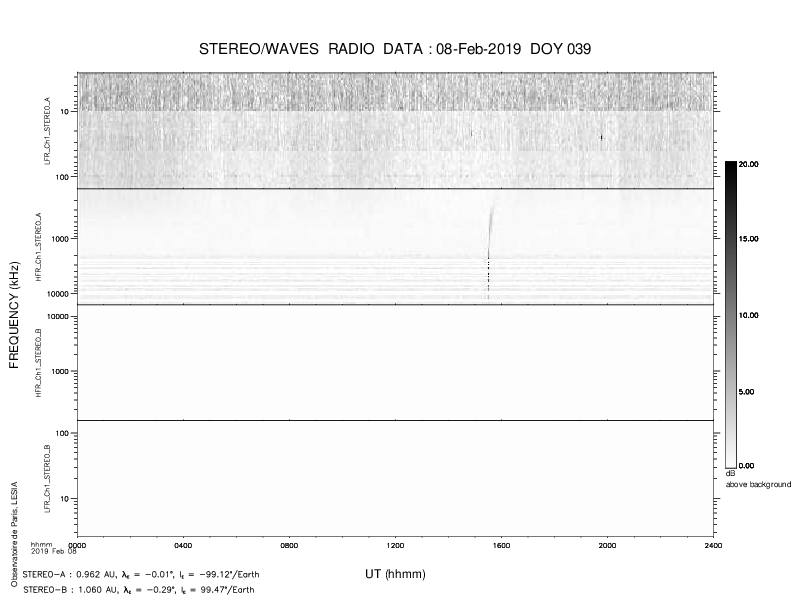Click the 'HFR_Ch1_STEREO_A' panel label
The height and width of the screenshot is (612, 792).
click(x=38, y=247)
